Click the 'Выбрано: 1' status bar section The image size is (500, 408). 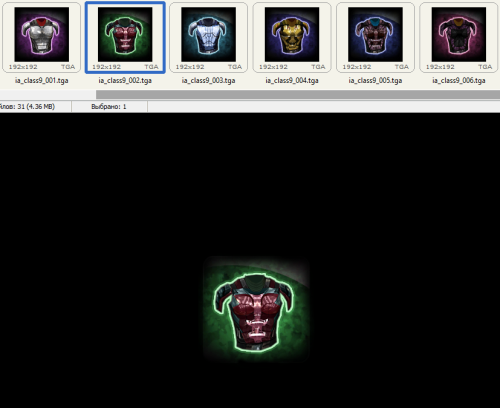[109, 107]
